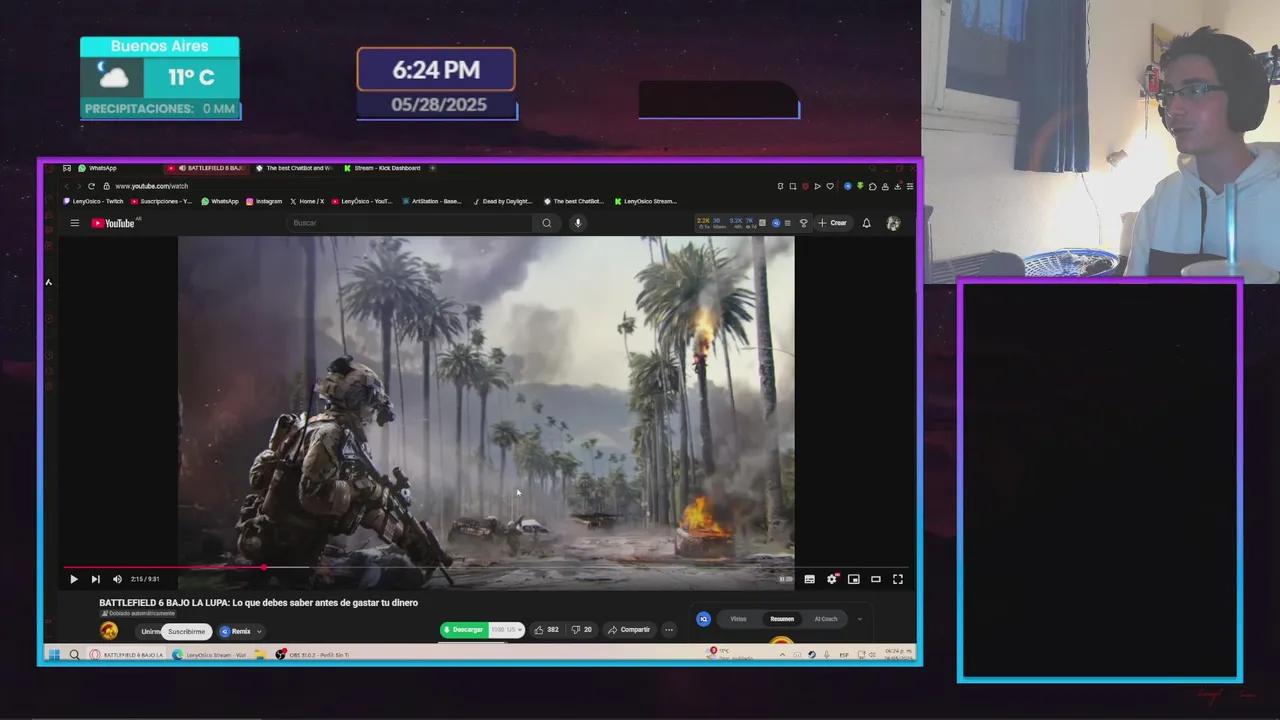Open the browser downloads icon in toolbar
This screenshot has height=720, width=1280.
(x=898, y=186)
